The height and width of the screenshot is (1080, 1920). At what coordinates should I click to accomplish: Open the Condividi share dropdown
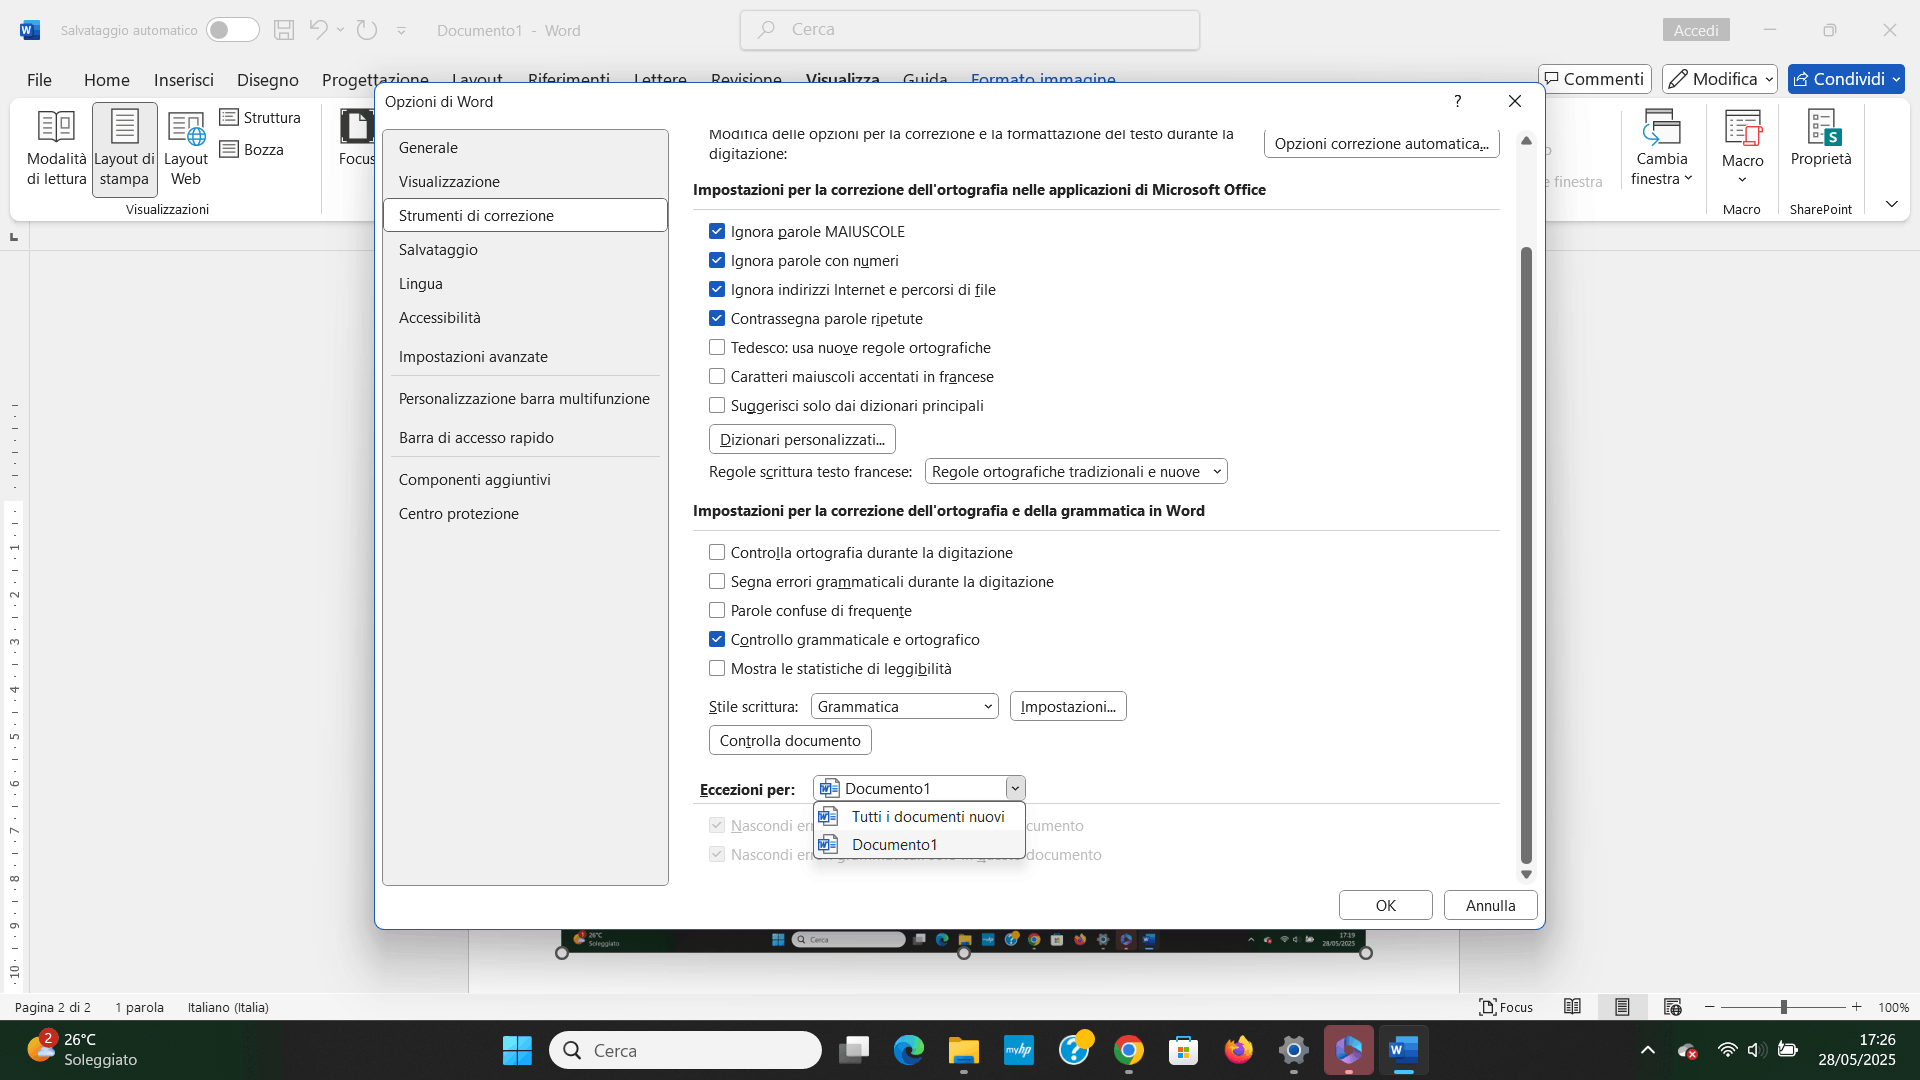tap(1846, 79)
